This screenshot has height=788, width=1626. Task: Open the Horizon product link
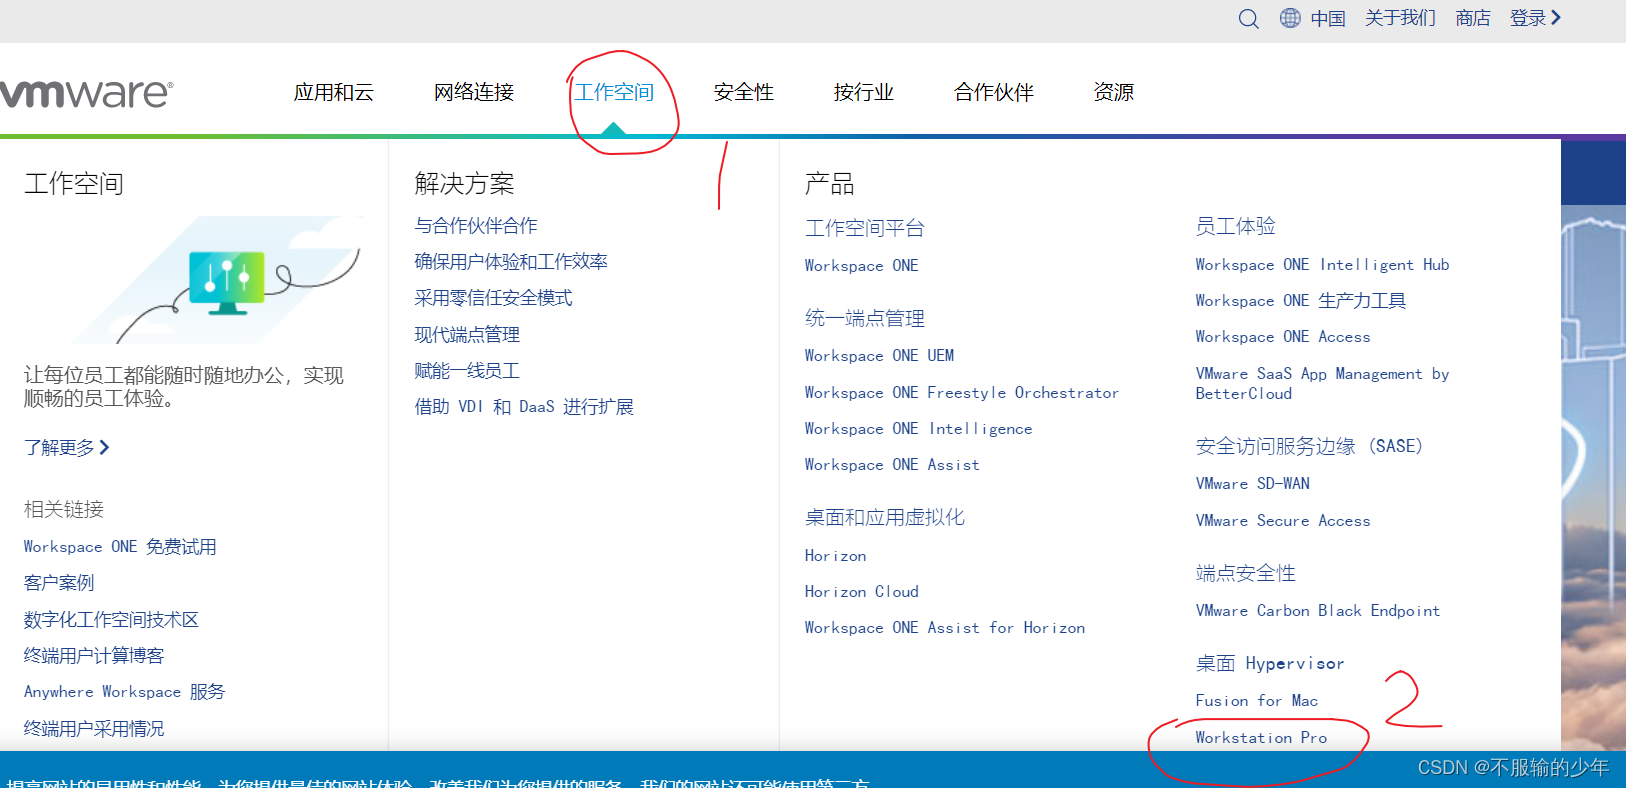[835, 556]
